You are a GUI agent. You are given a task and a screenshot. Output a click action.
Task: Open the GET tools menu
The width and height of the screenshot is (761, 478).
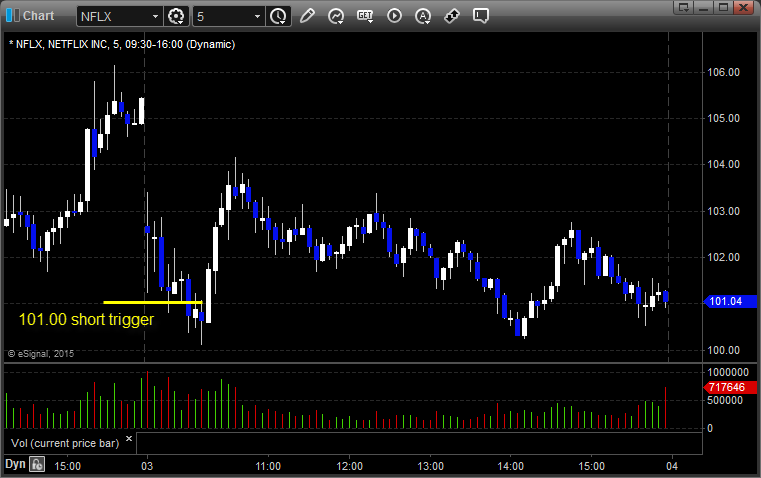click(365, 16)
